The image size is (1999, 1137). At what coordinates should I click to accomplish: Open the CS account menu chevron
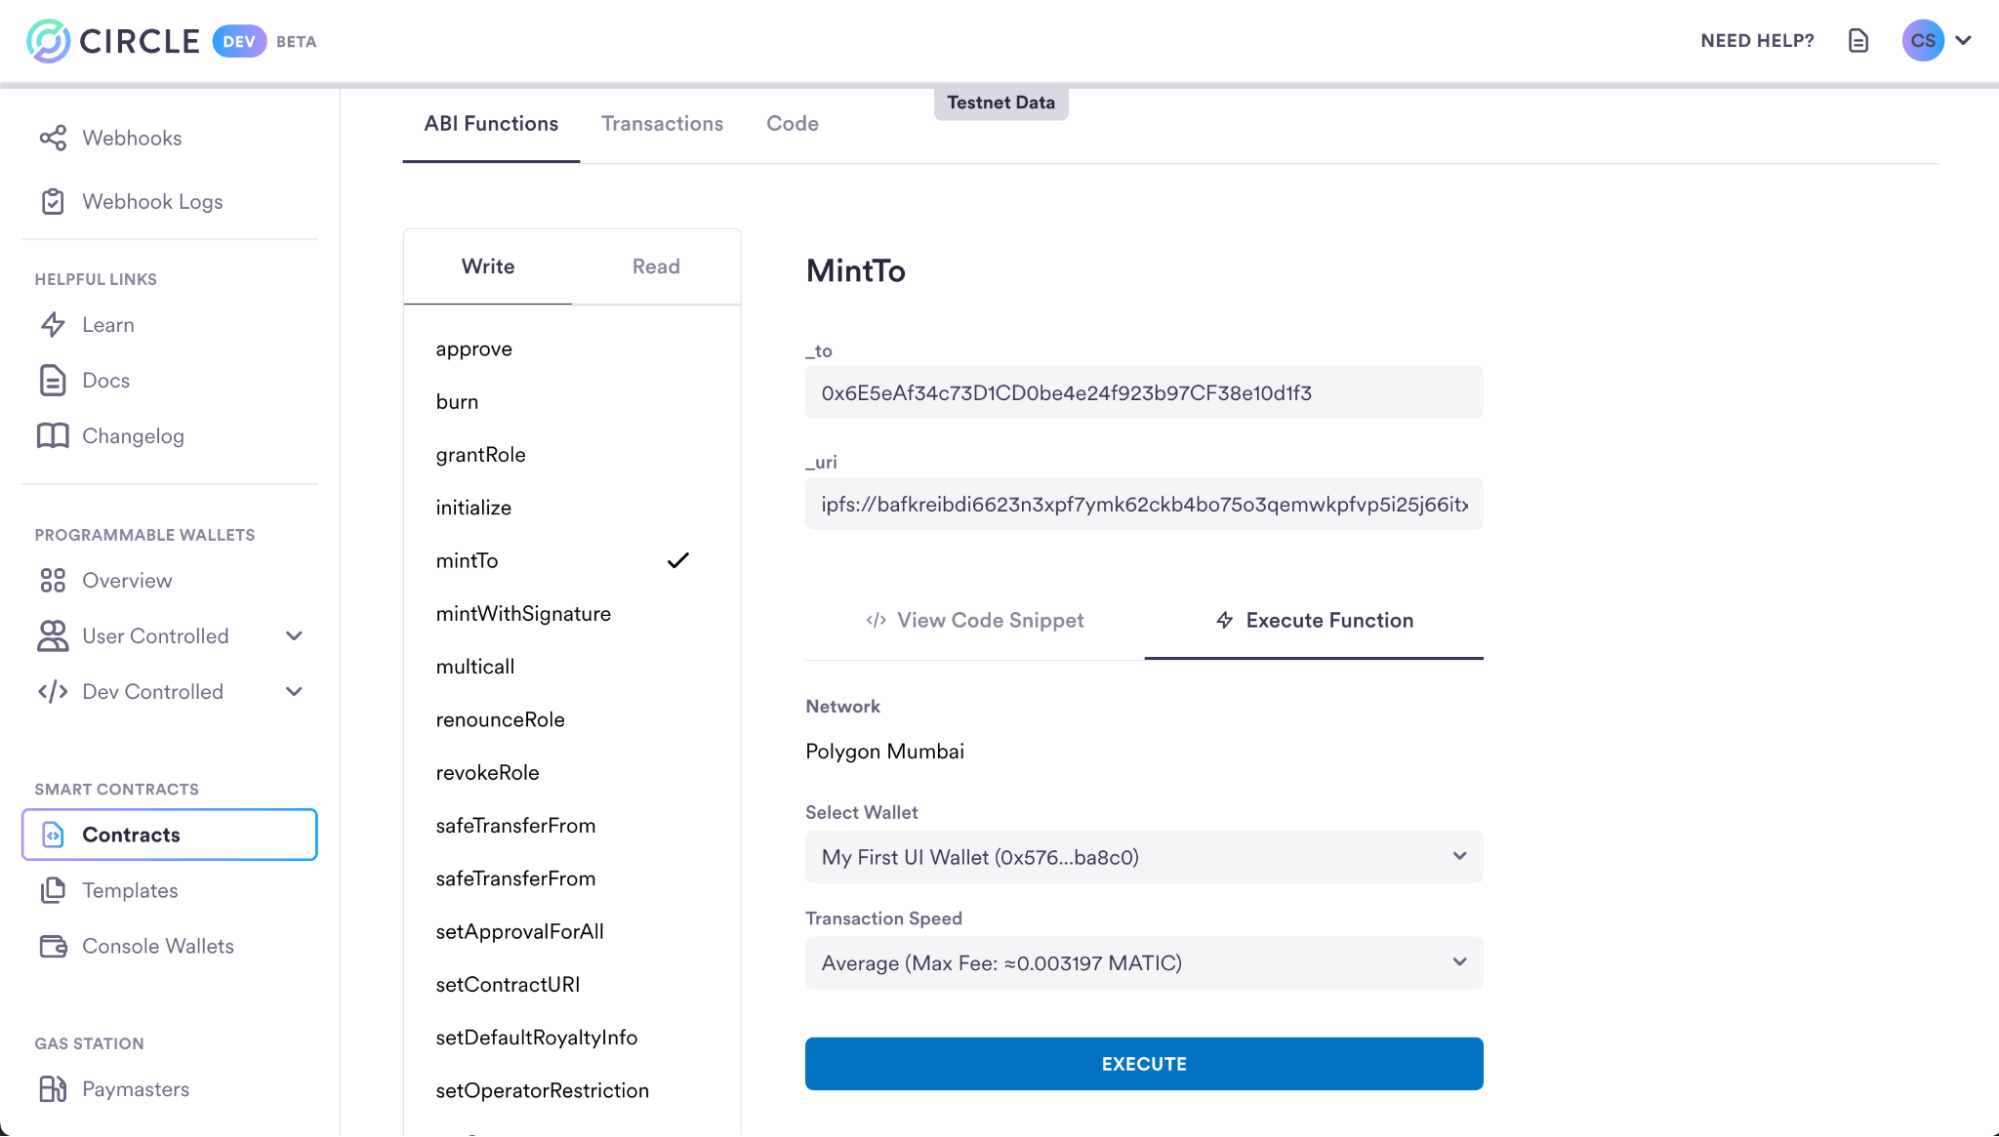click(1963, 41)
